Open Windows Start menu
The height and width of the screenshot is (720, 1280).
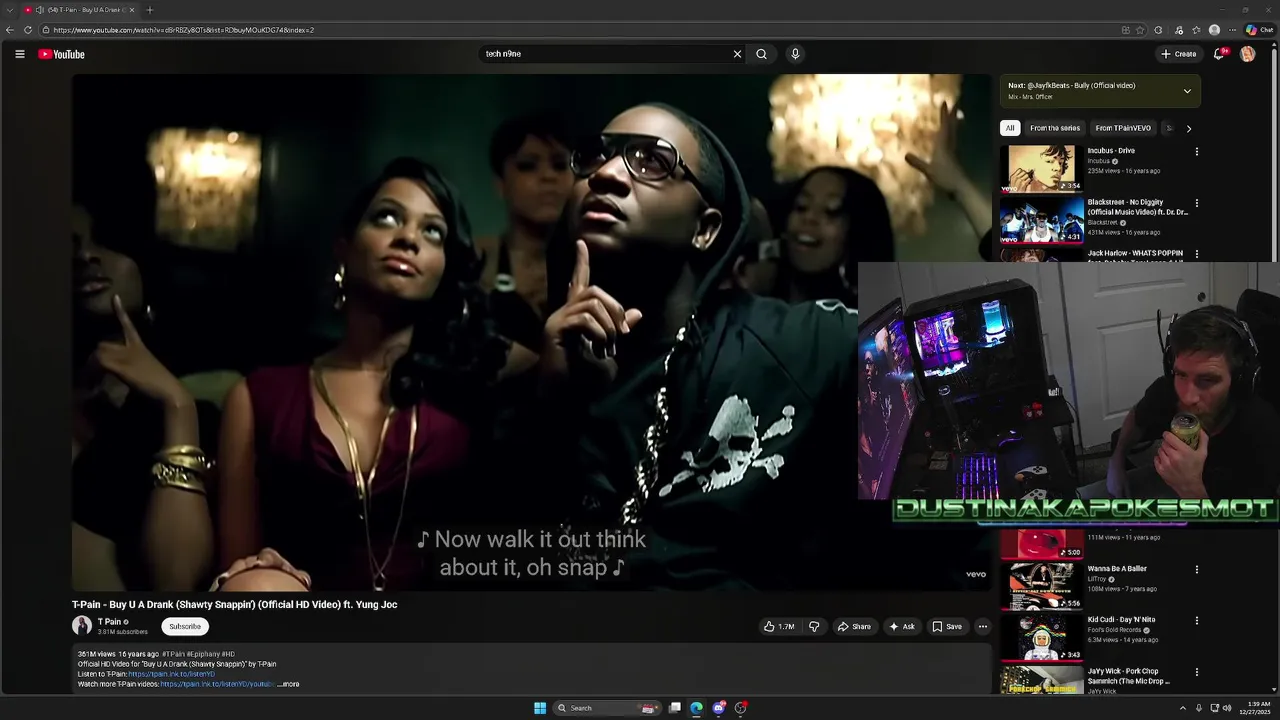pos(540,708)
